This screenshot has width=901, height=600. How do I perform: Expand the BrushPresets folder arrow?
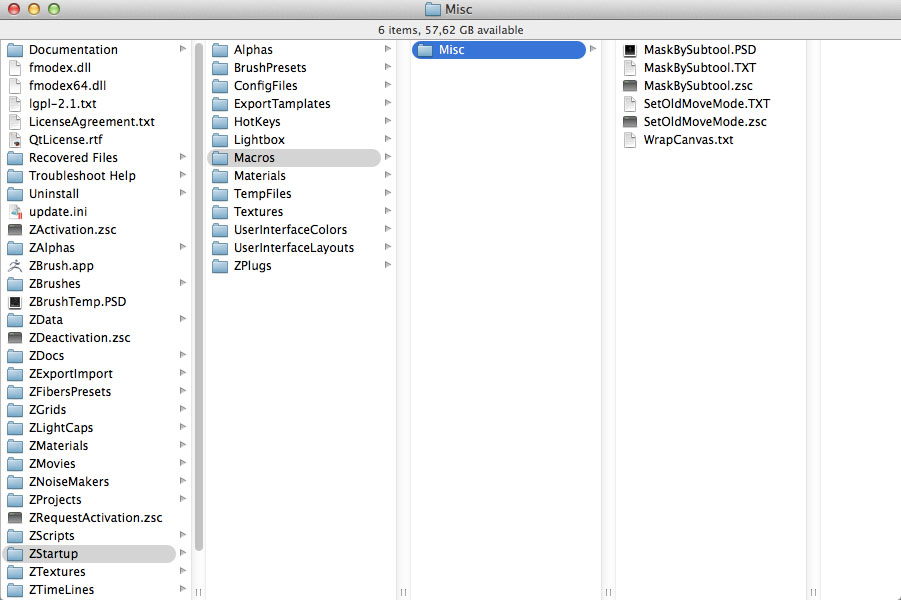tap(388, 67)
